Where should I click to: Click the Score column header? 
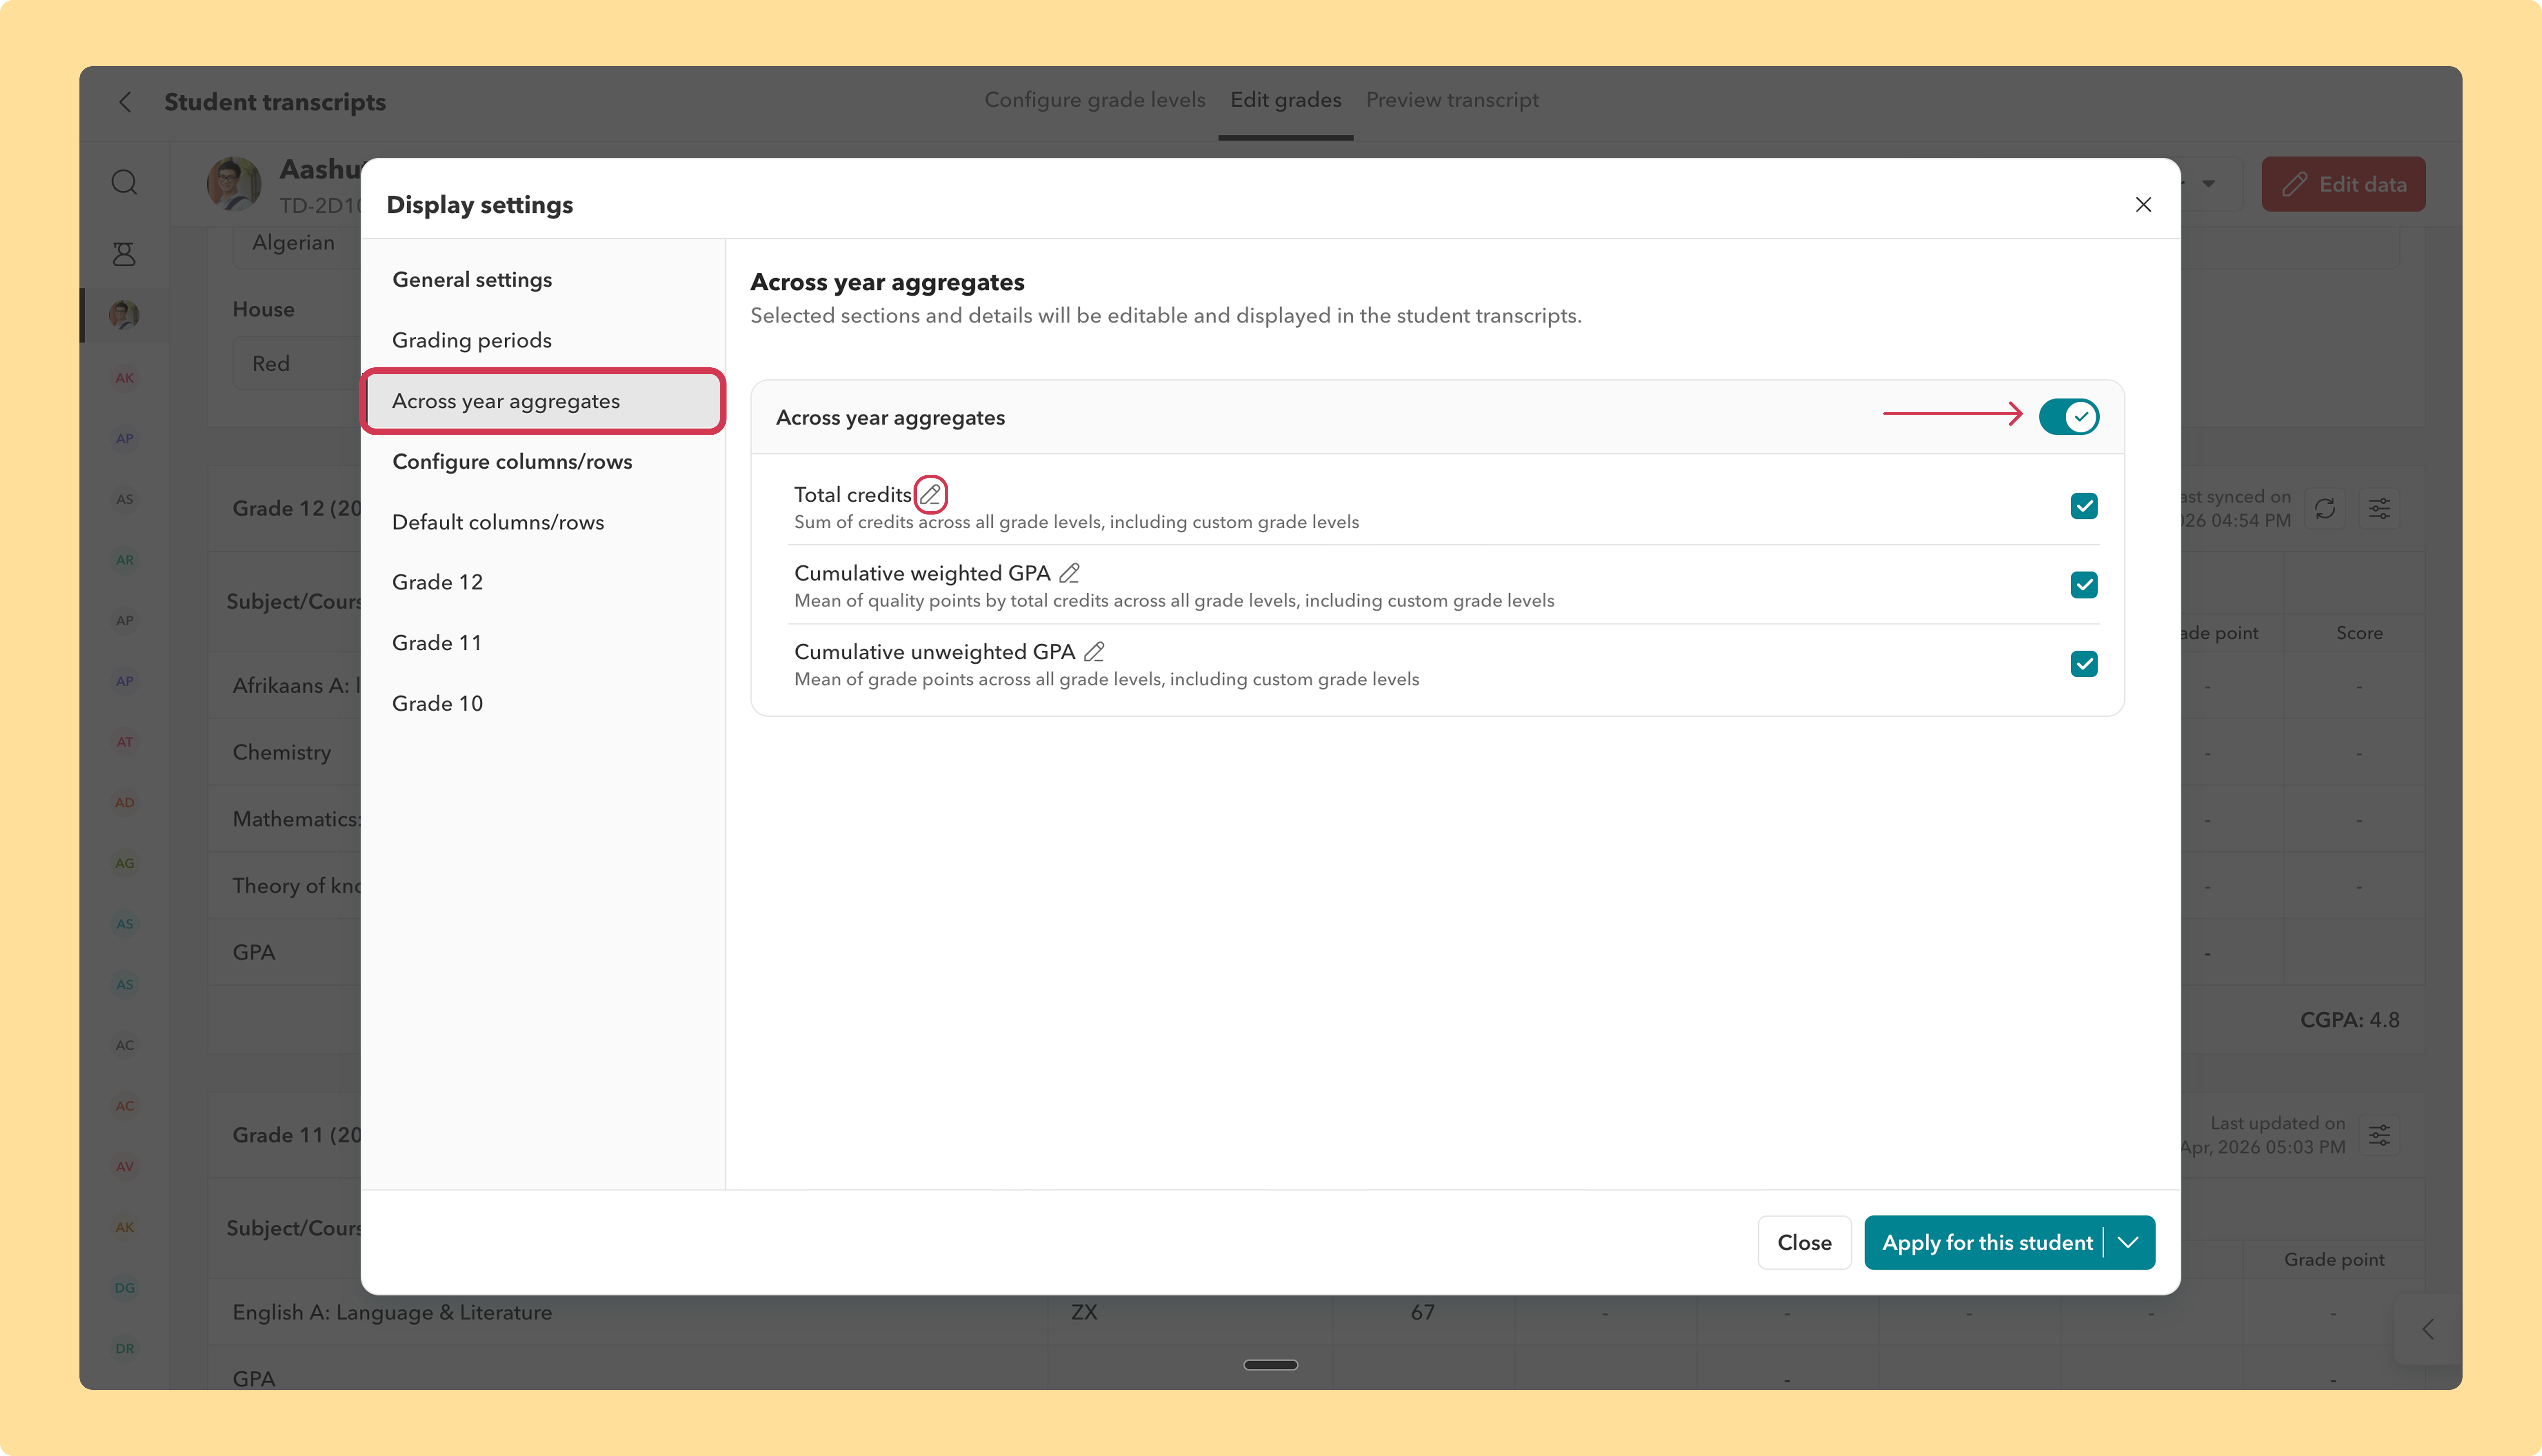2359,633
